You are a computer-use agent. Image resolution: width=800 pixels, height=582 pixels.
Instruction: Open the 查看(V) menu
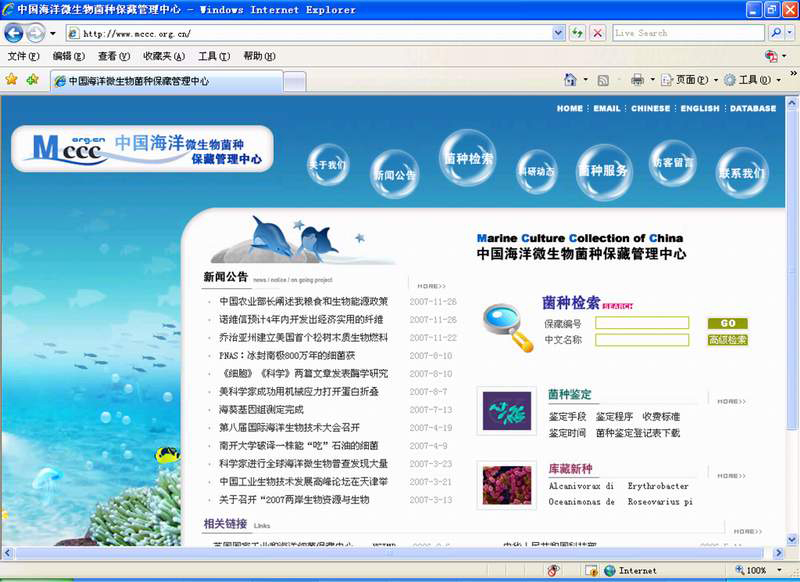[x=114, y=56]
